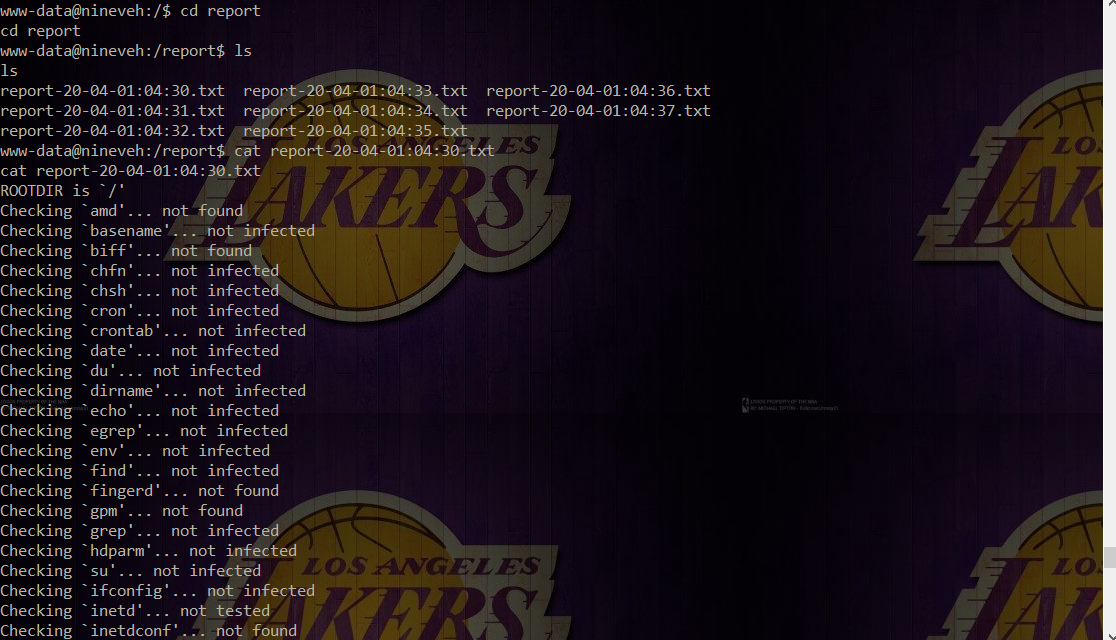Image resolution: width=1116 pixels, height=640 pixels.
Task: Click the "Checking `hdparm'" line
Action: pyautogui.click(x=149, y=550)
